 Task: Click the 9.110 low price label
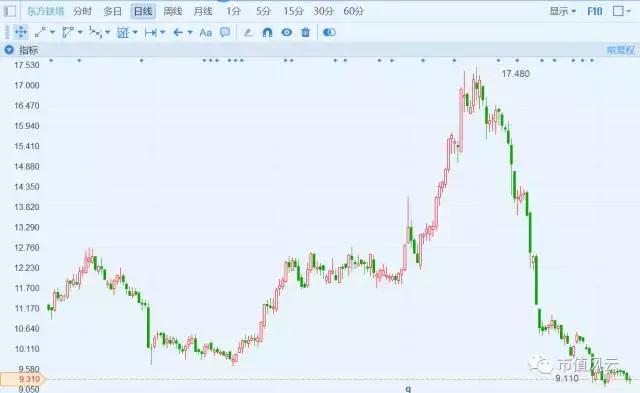567,378
